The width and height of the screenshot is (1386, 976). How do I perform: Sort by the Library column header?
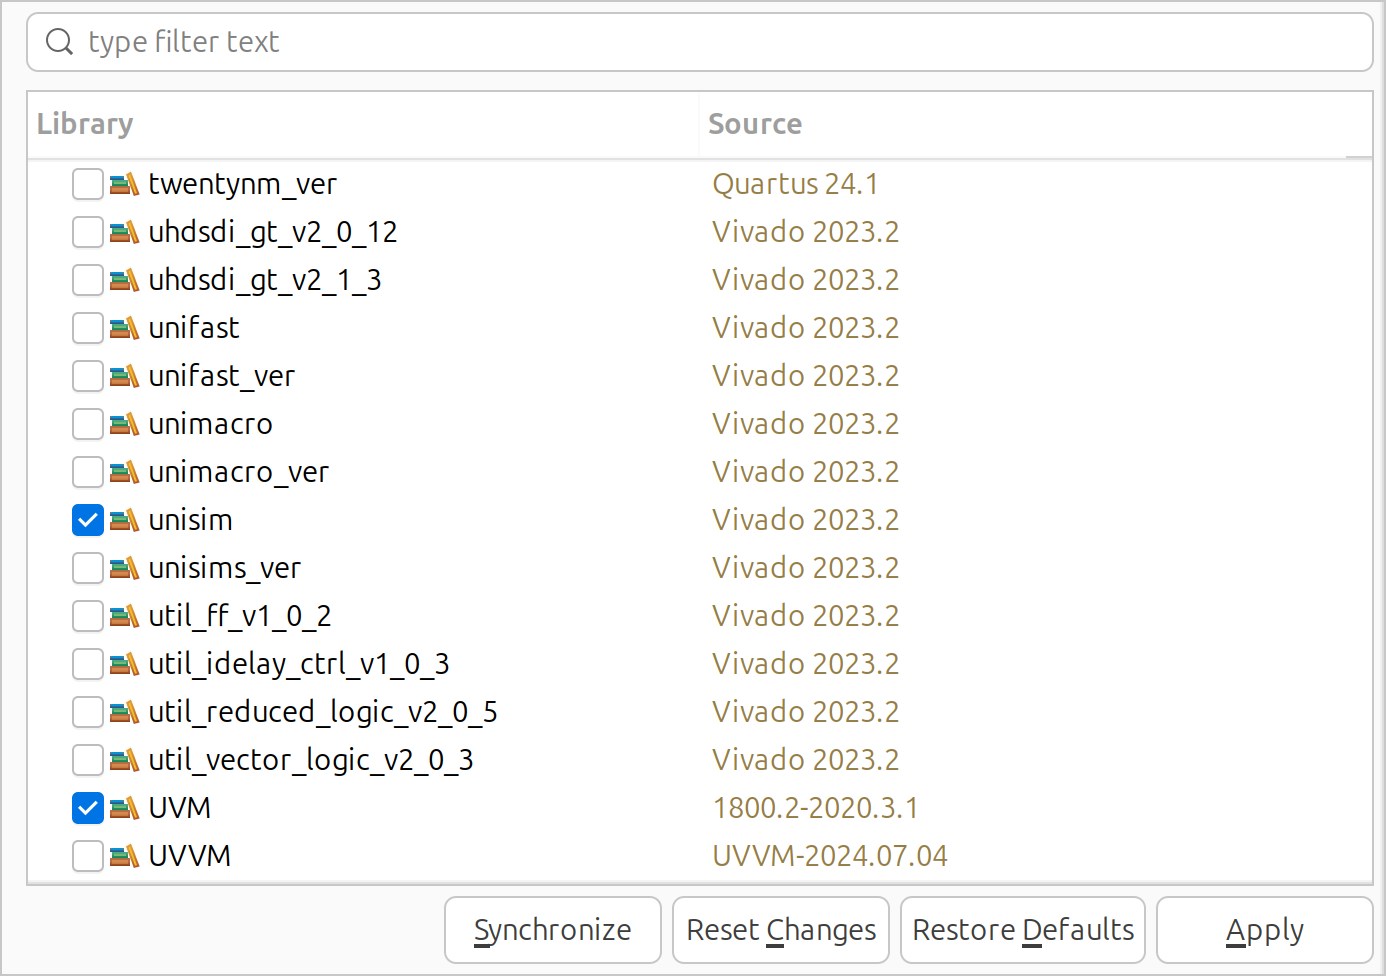pos(363,124)
